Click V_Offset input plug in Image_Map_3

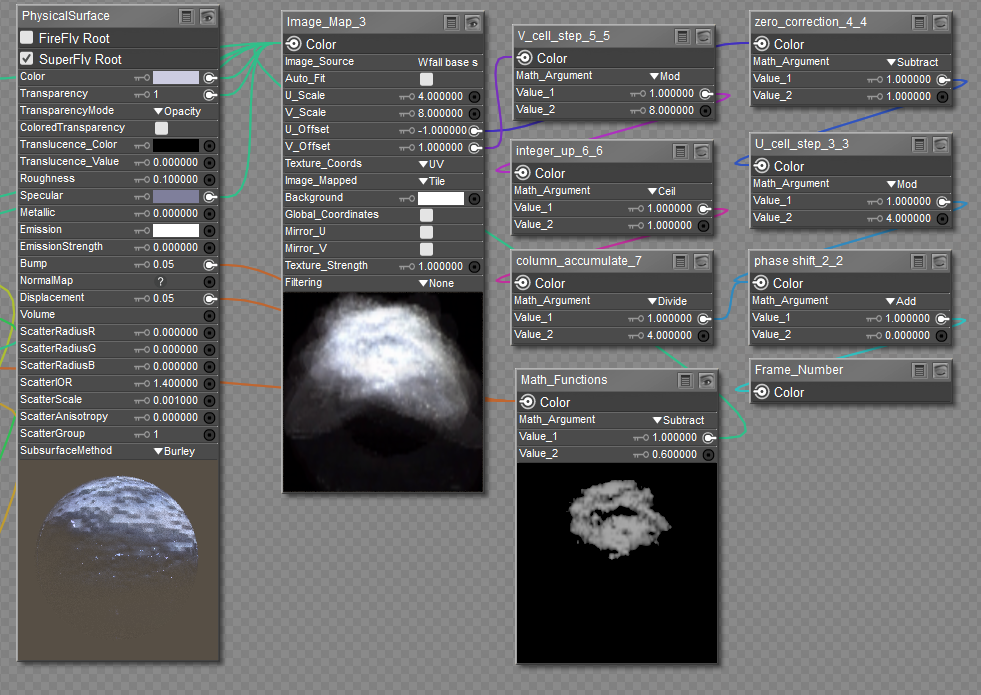pyautogui.click(x=475, y=148)
